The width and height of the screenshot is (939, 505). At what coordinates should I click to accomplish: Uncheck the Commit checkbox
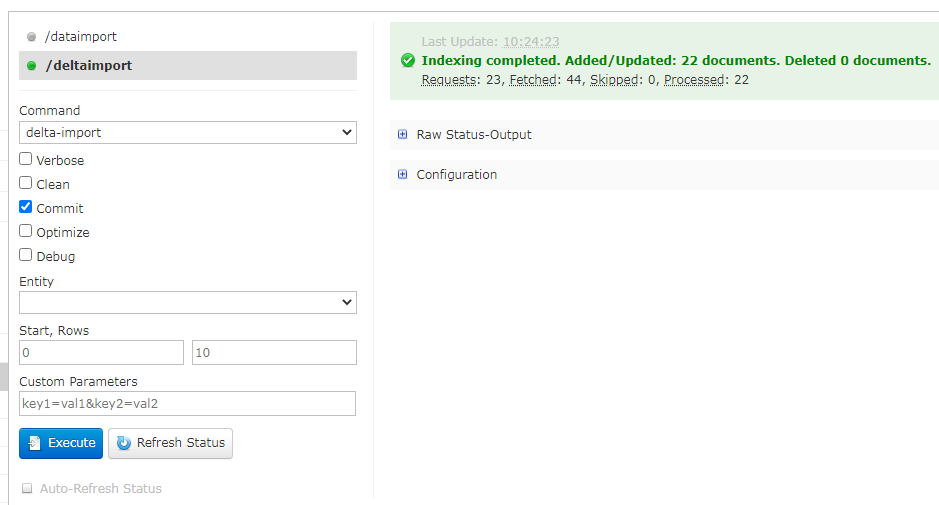(x=26, y=207)
